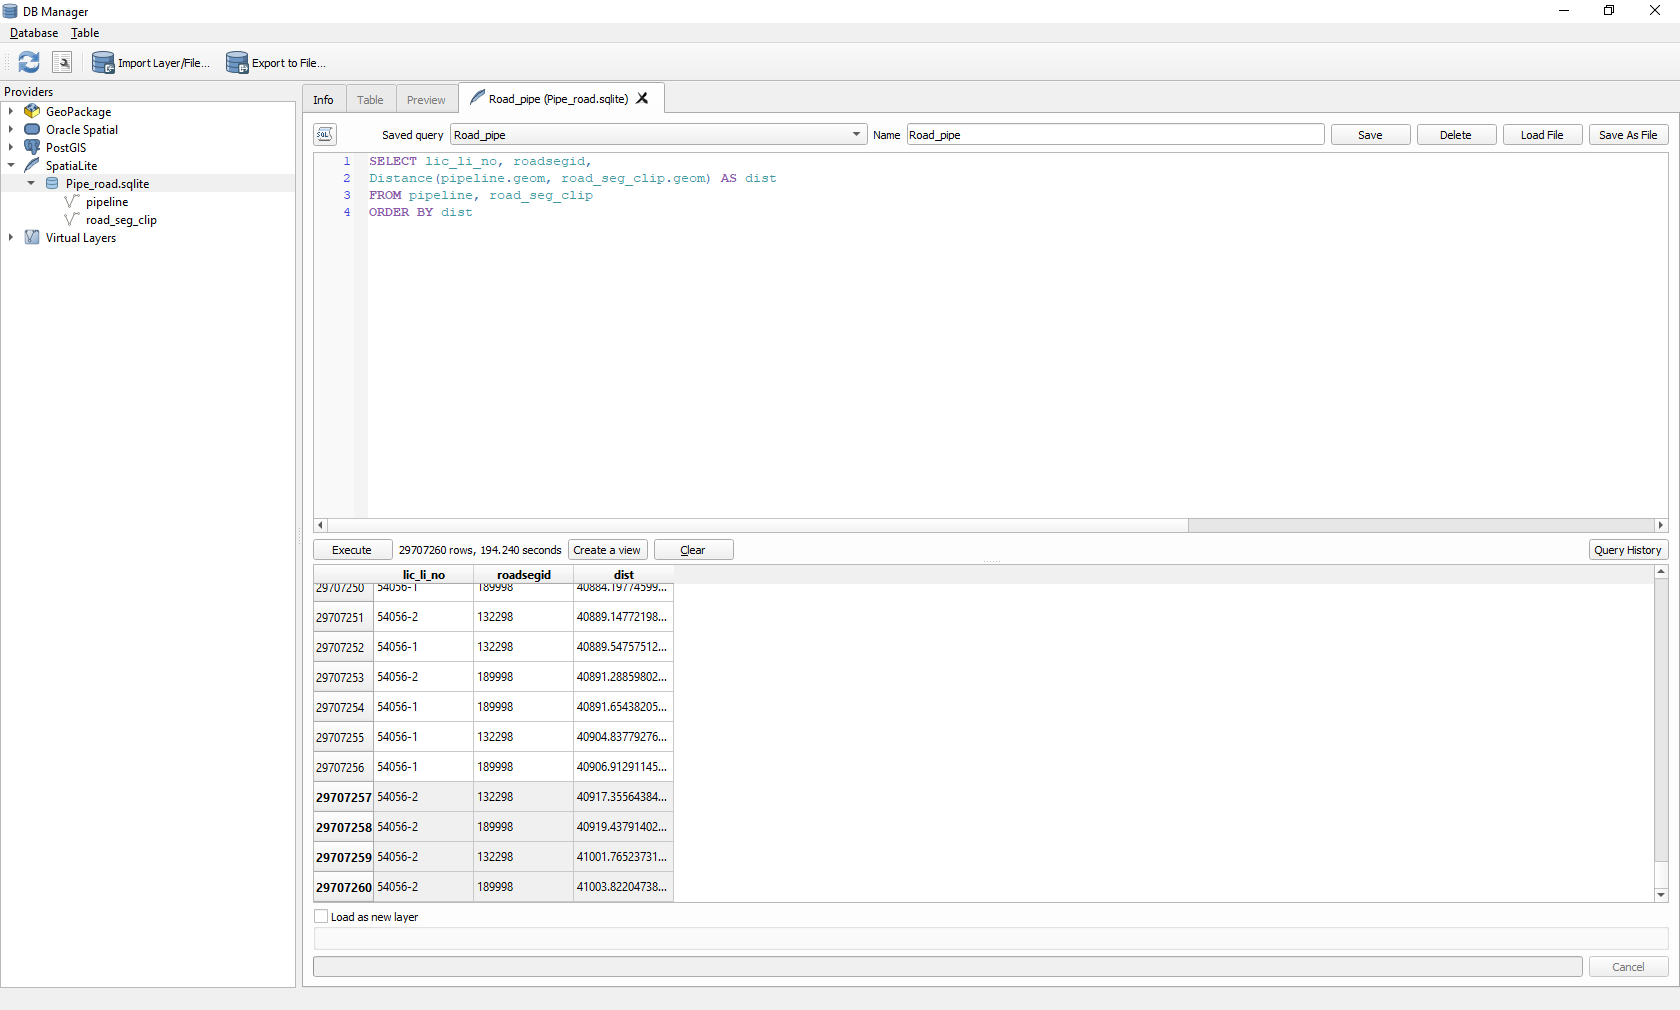Click SQL editor horizontal scrollbar thumb
The image size is (1680, 1010).
pos(758,524)
